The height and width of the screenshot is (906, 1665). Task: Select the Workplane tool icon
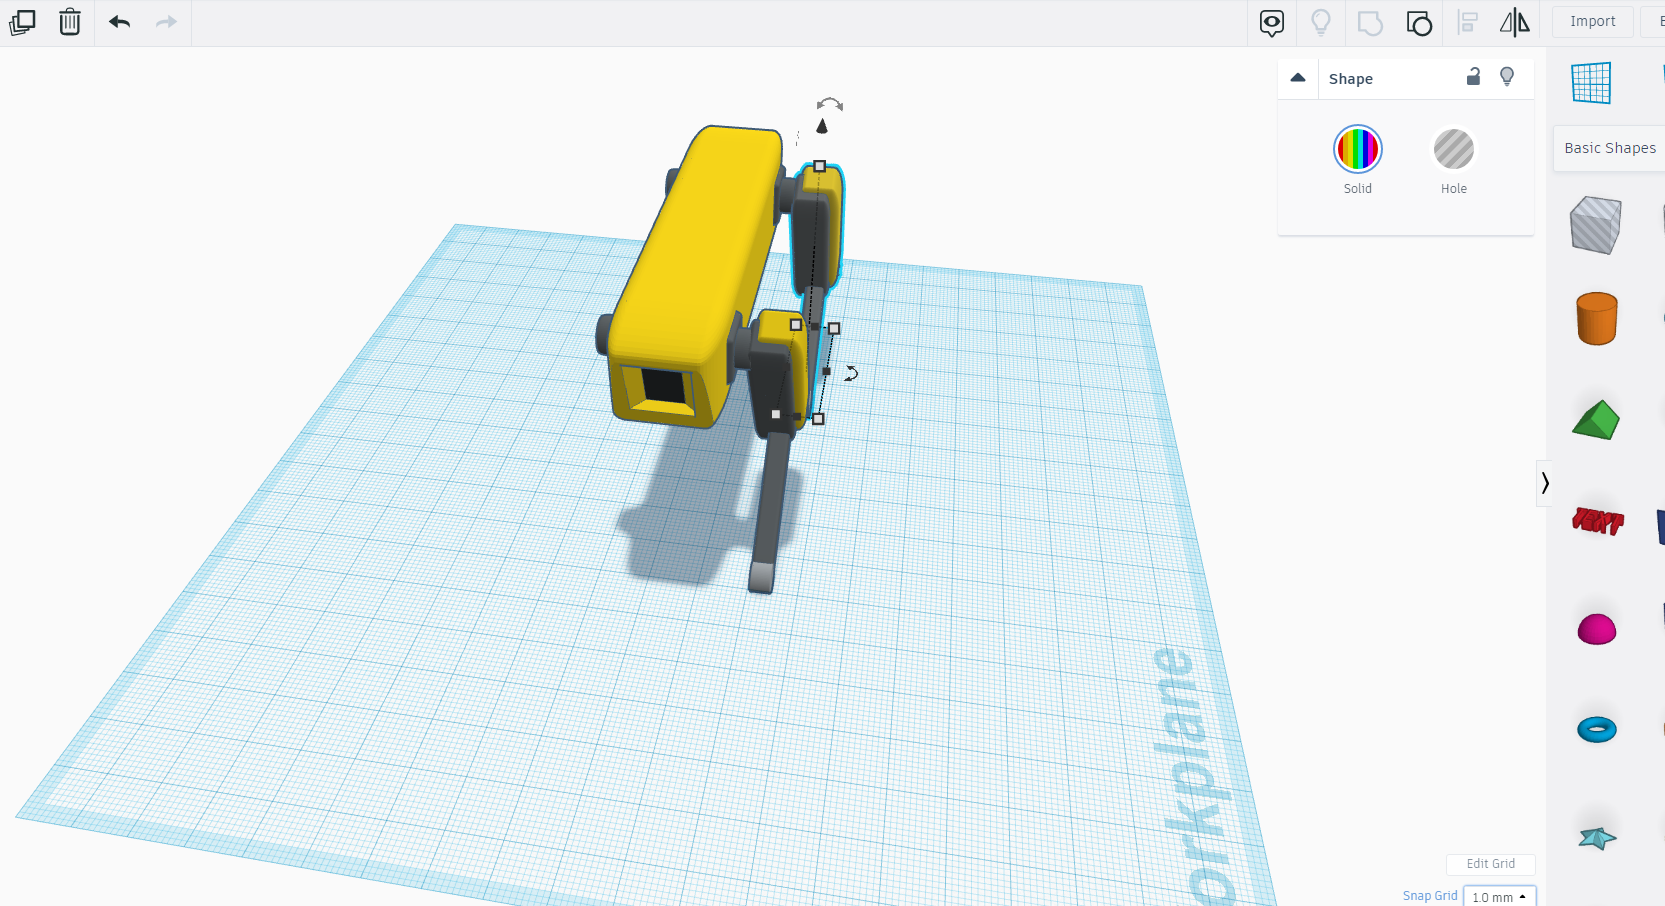(1590, 82)
